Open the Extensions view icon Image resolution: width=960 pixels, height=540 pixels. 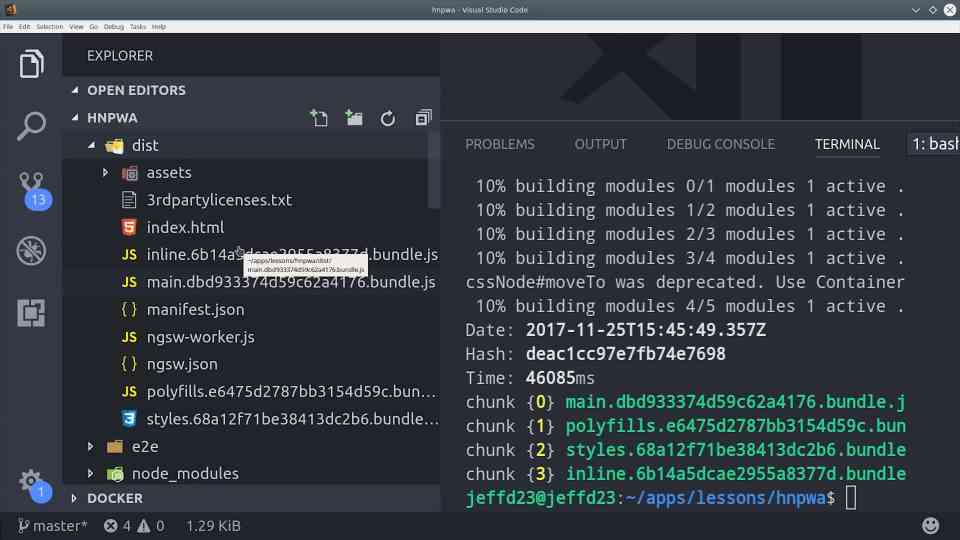(31, 312)
